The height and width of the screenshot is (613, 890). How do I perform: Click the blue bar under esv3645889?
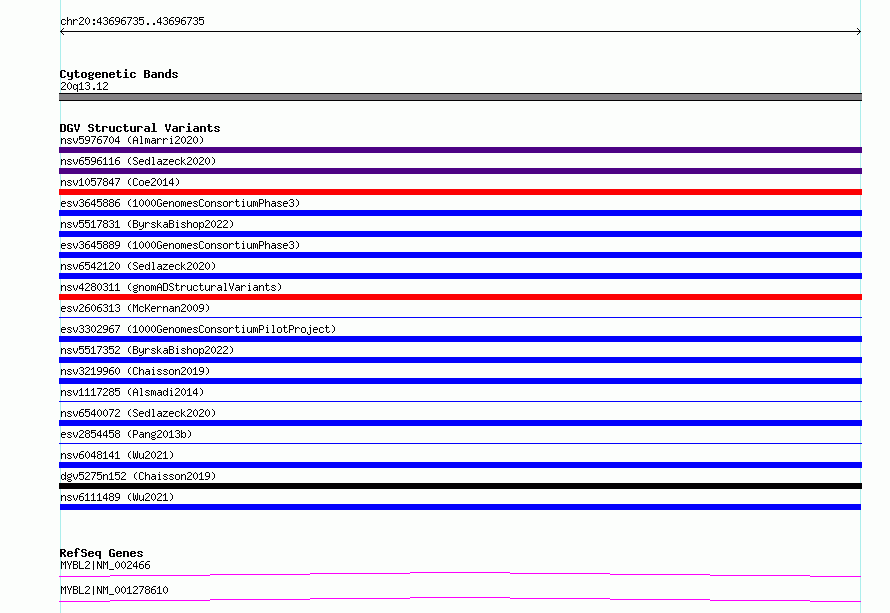[x=460, y=255]
